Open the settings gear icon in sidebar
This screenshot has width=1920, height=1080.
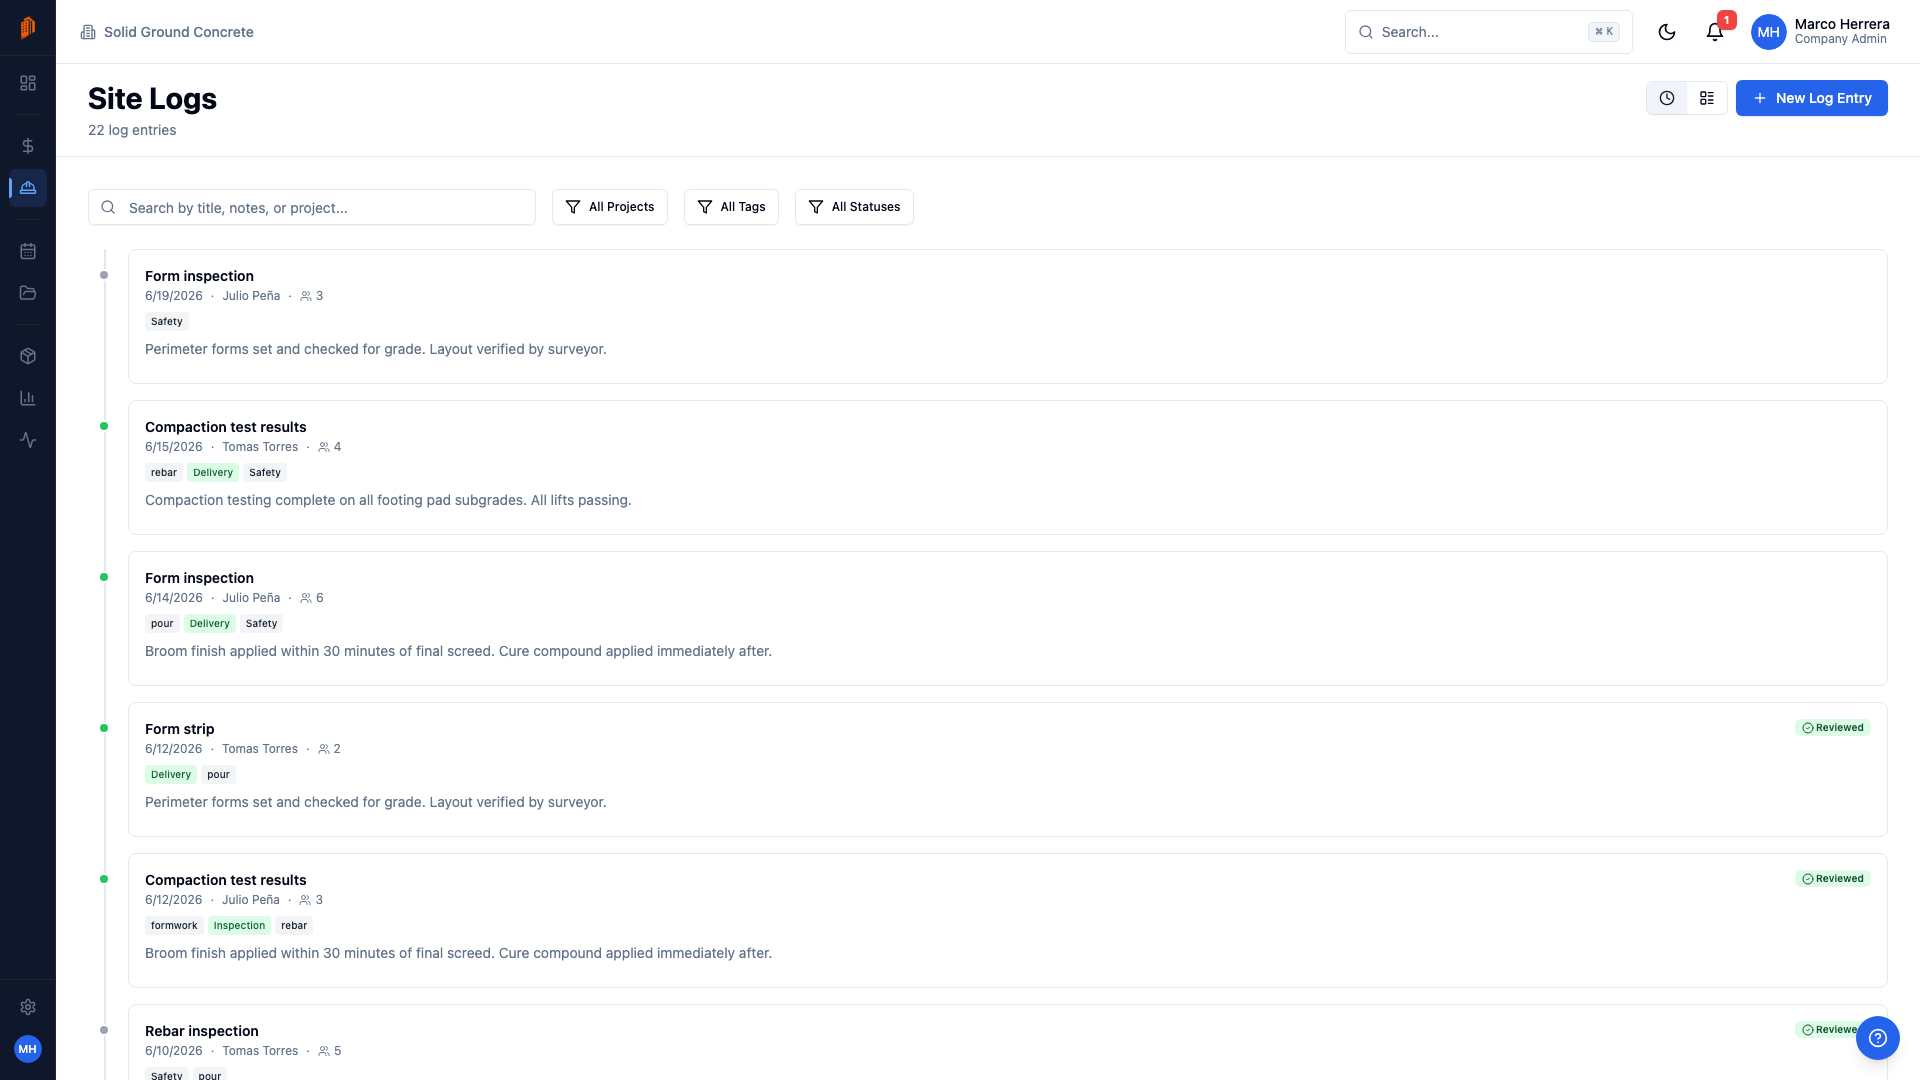(x=28, y=1007)
